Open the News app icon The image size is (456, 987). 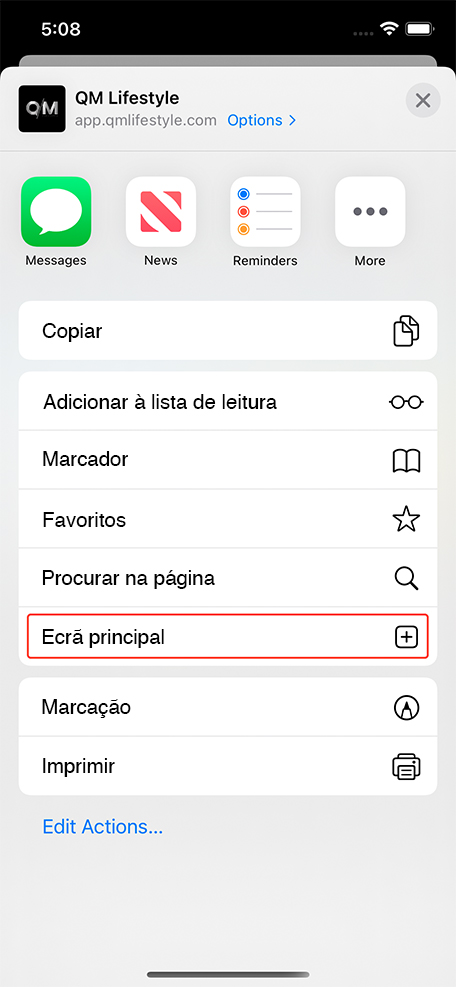tap(161, 212)
